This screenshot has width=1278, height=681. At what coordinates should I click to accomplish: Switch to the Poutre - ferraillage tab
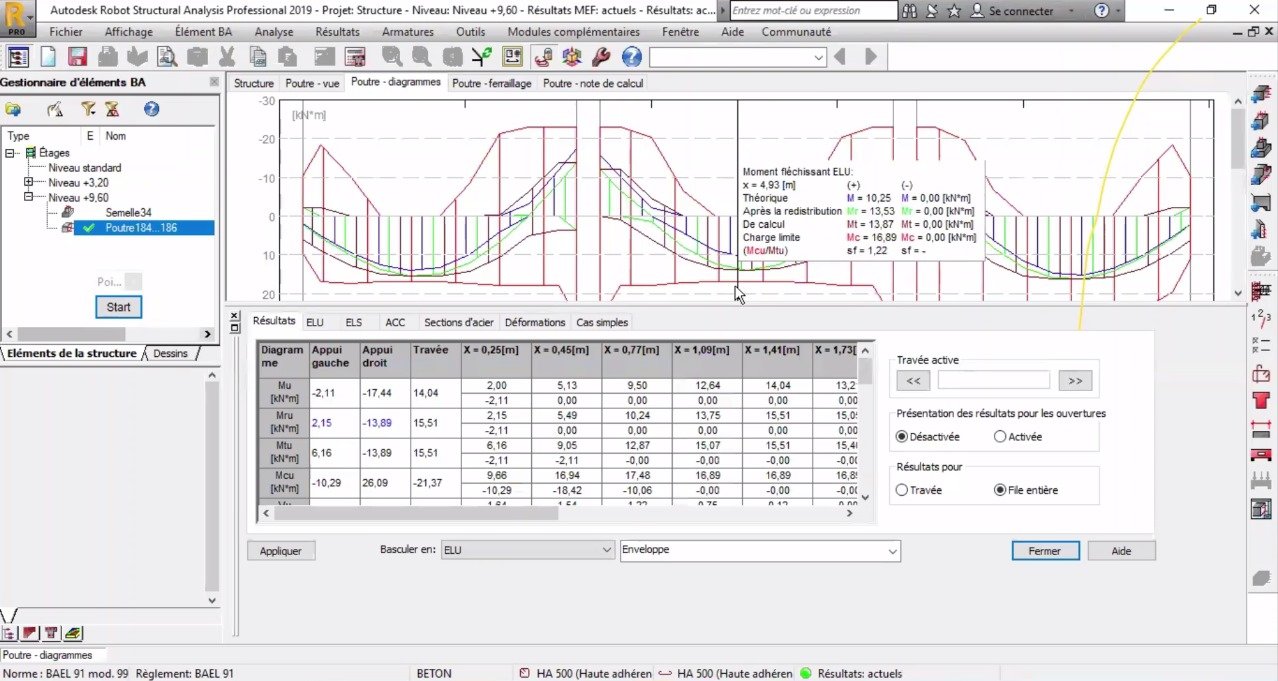point(492,84)
